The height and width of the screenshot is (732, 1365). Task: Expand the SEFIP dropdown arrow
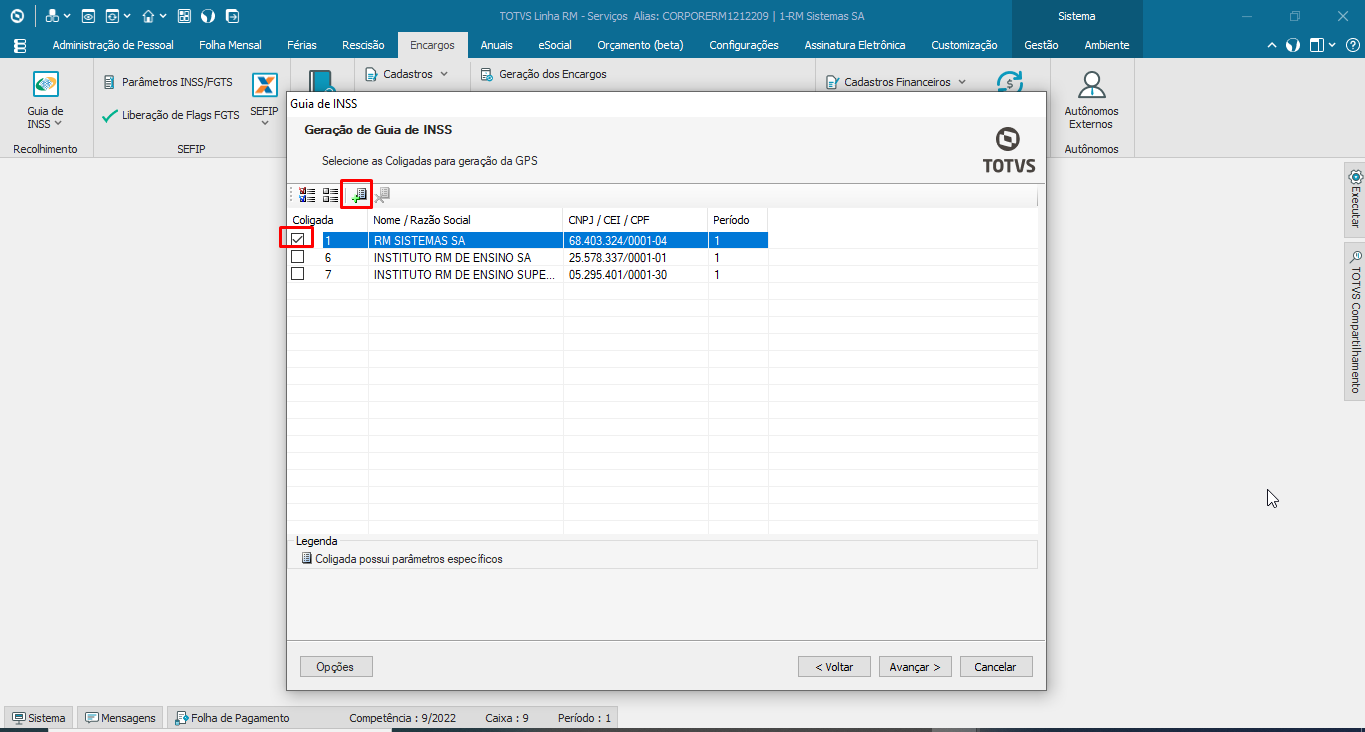[x=265, y=124]
